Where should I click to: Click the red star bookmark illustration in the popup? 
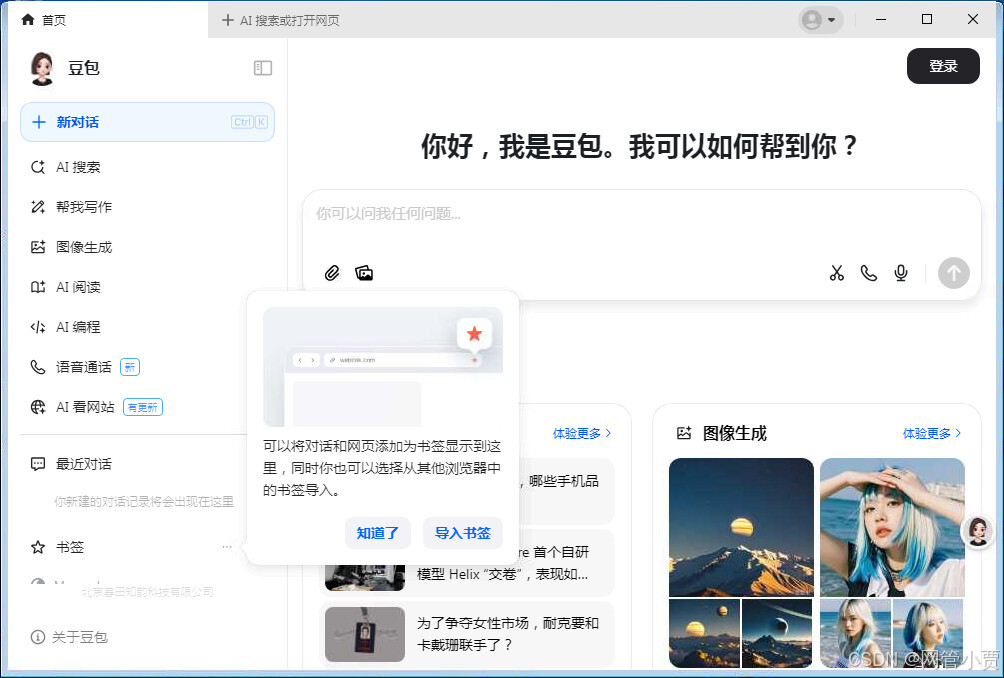coord(474,334)
